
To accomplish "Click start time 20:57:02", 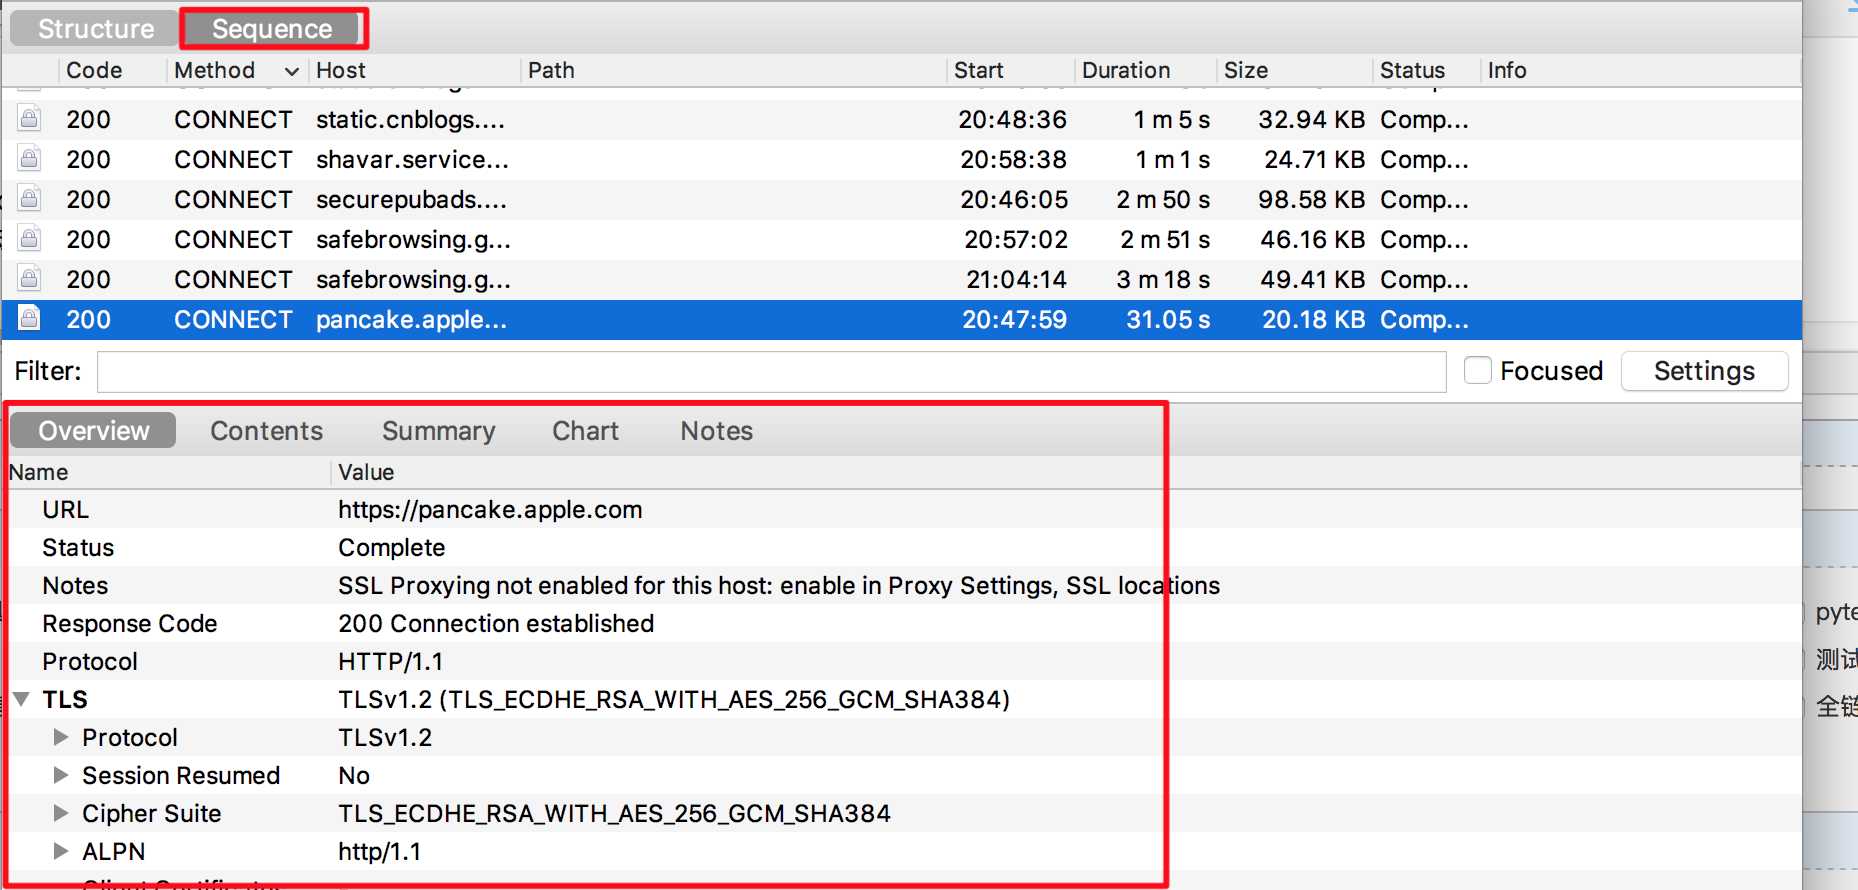I will 1016,239.
